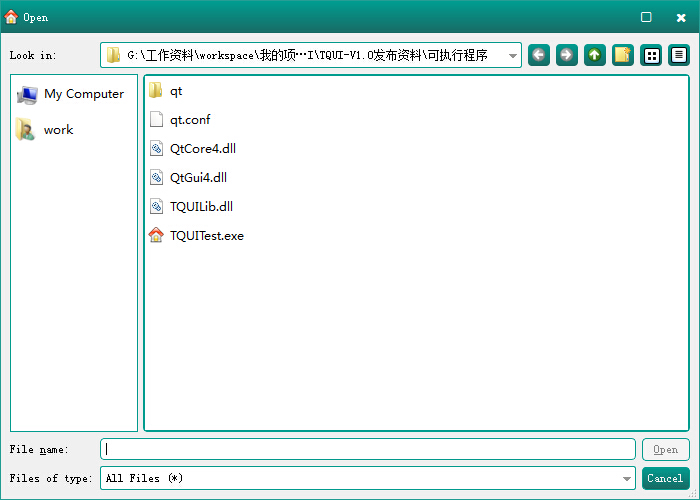The height and width of the screenshot is (500, 700).
Task: Open the Files of type dropdown arrow
Action: point(627,479)
